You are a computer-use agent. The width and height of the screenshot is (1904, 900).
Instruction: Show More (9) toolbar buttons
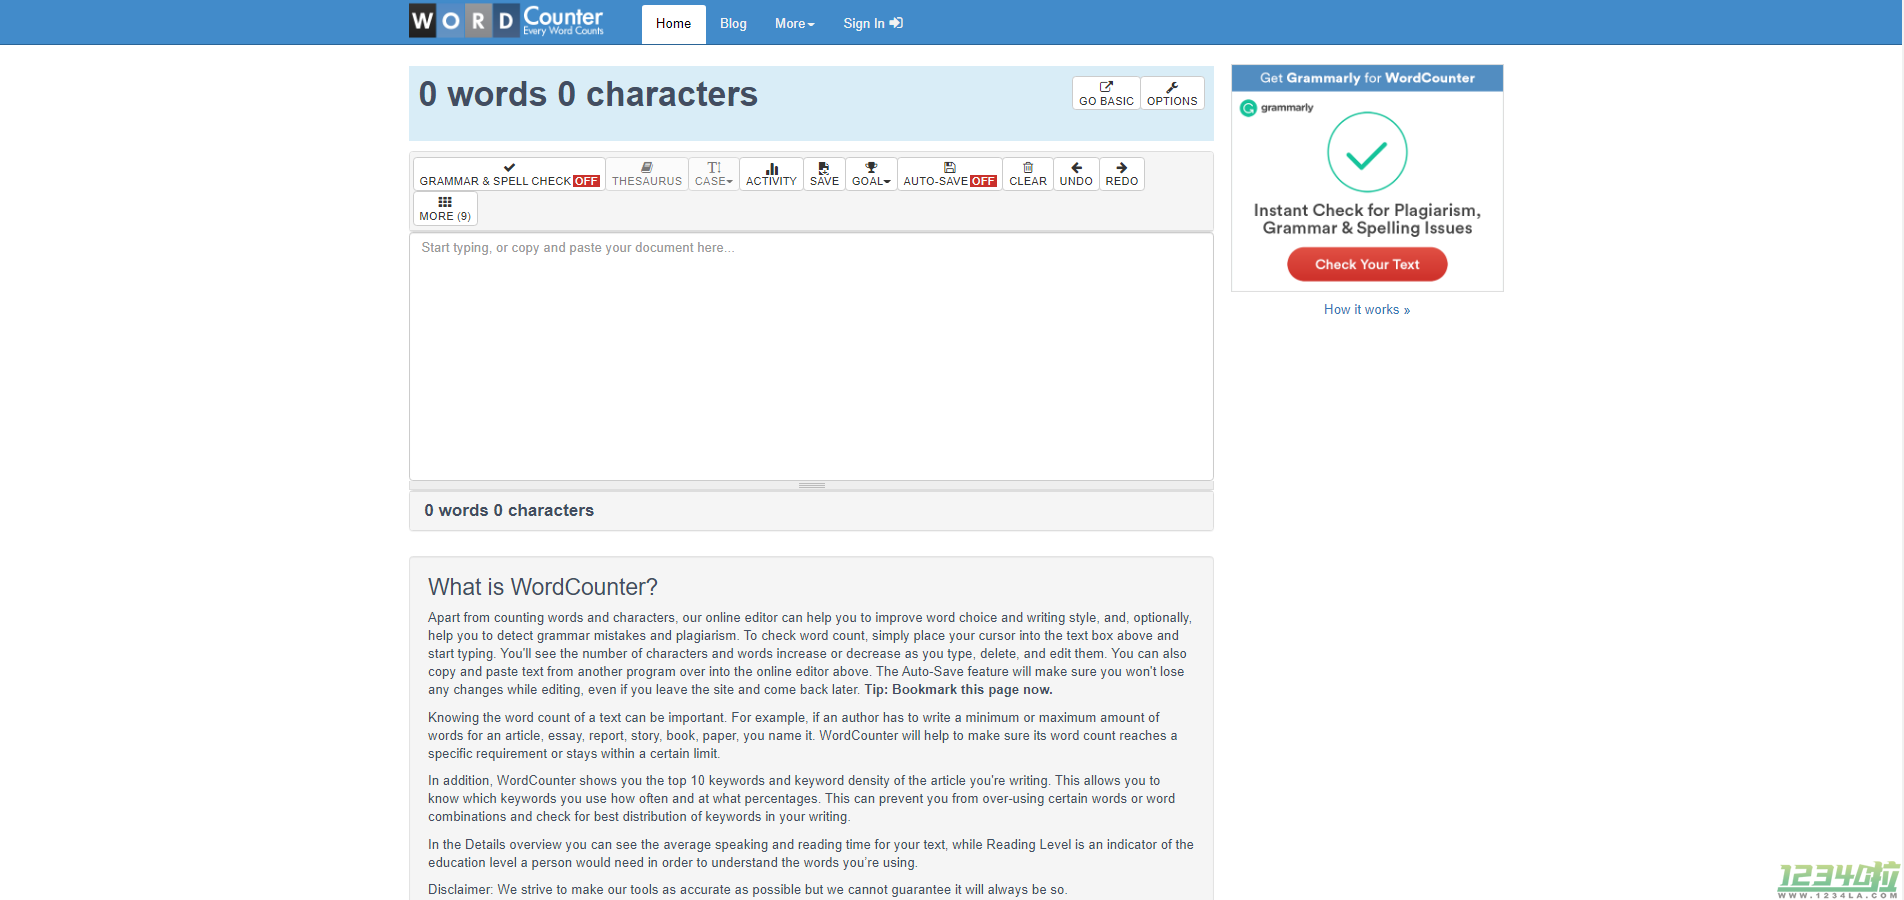(445, 209)
